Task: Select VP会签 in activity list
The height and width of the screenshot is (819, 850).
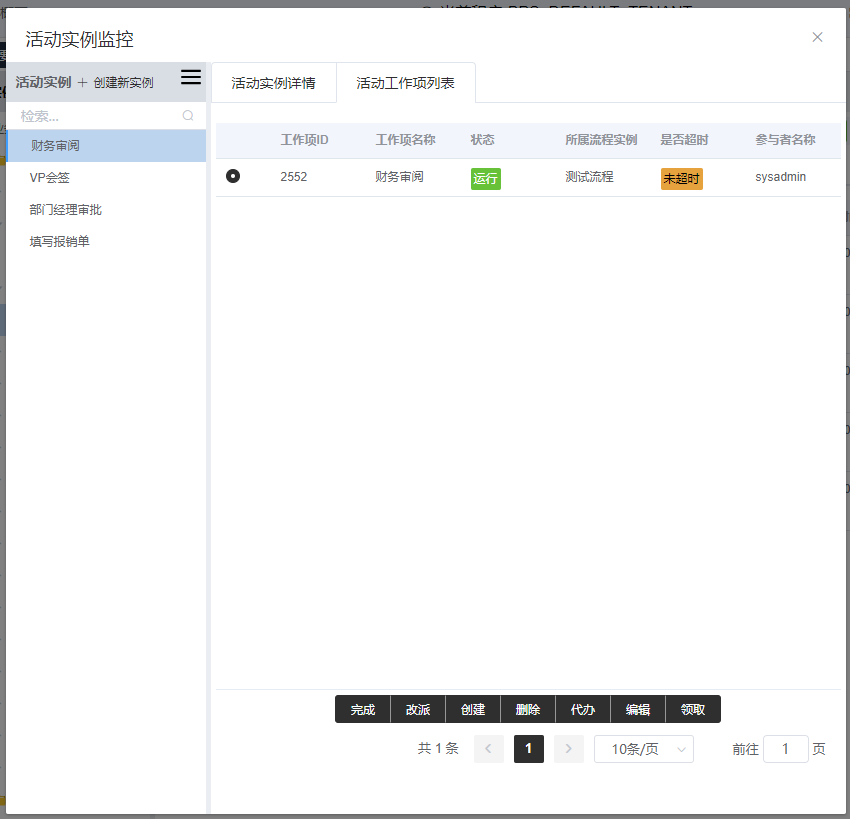Action: coord(50,178)
